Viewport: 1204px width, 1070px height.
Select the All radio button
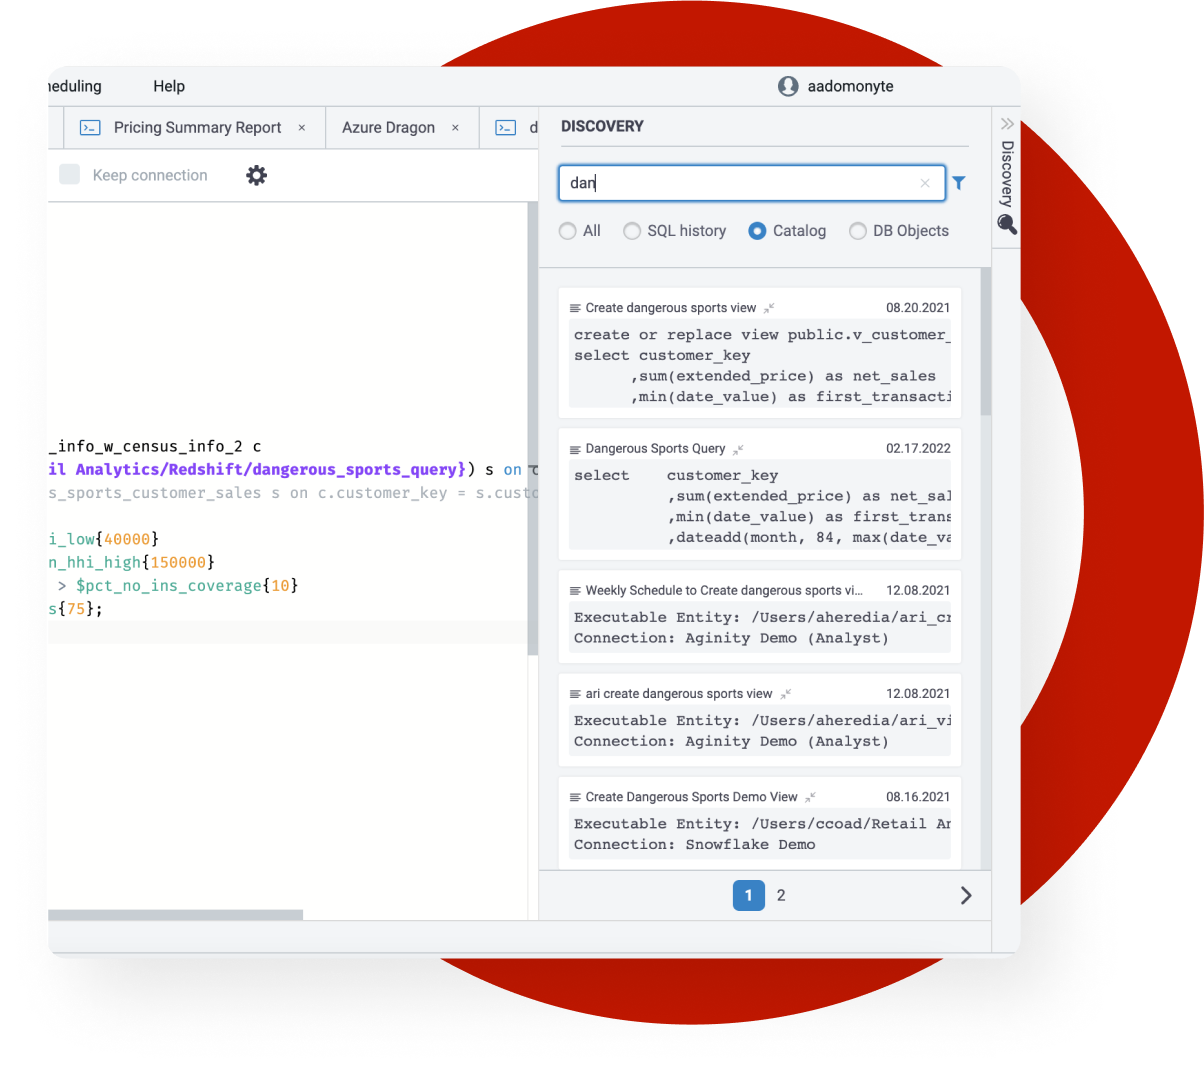coord(568,231)
